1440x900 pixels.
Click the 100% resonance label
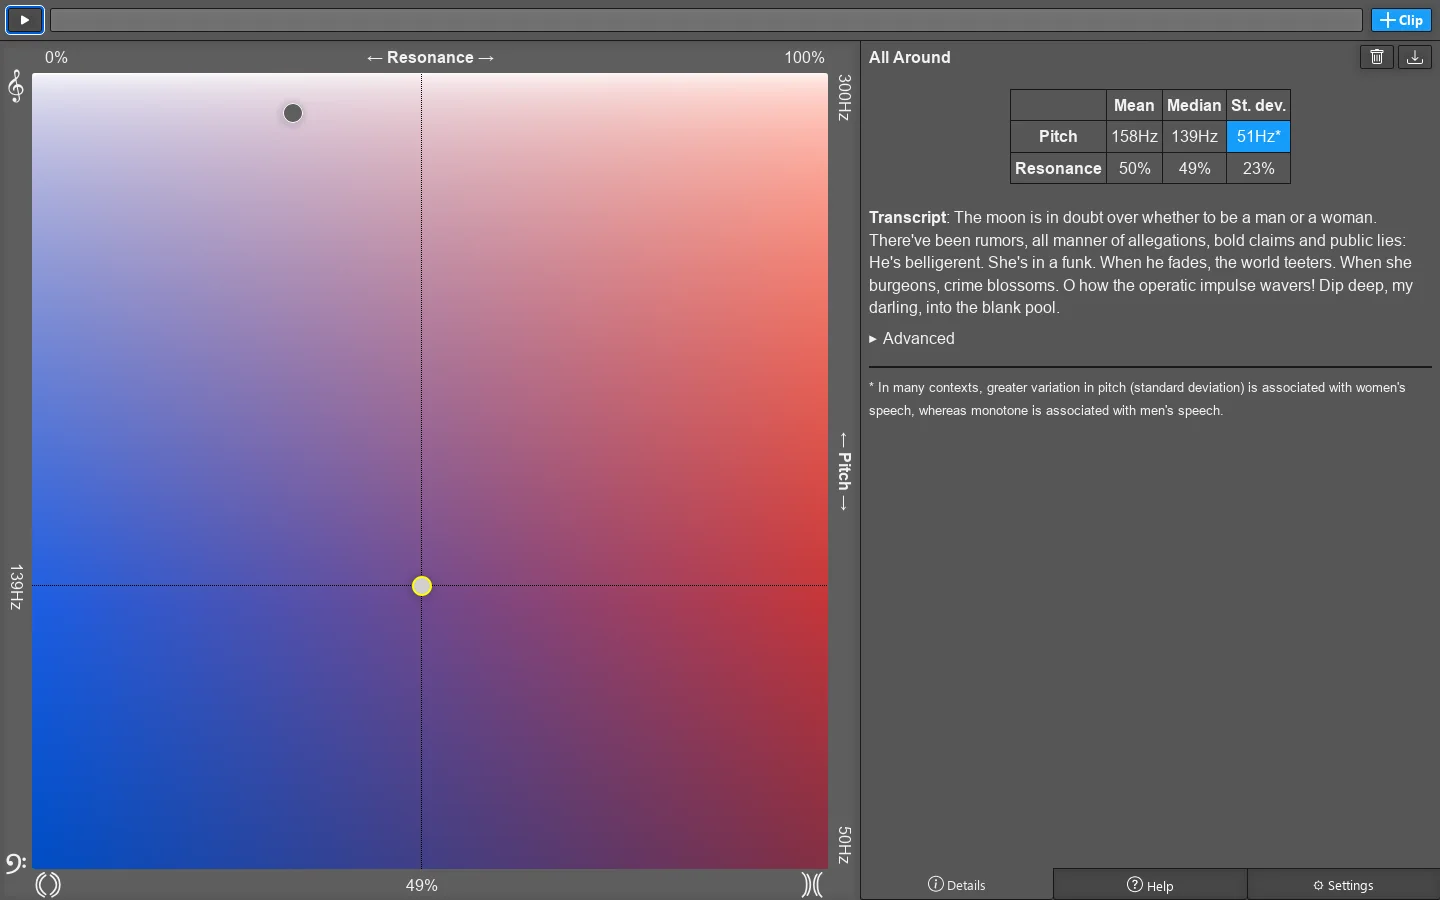point(804,57)
